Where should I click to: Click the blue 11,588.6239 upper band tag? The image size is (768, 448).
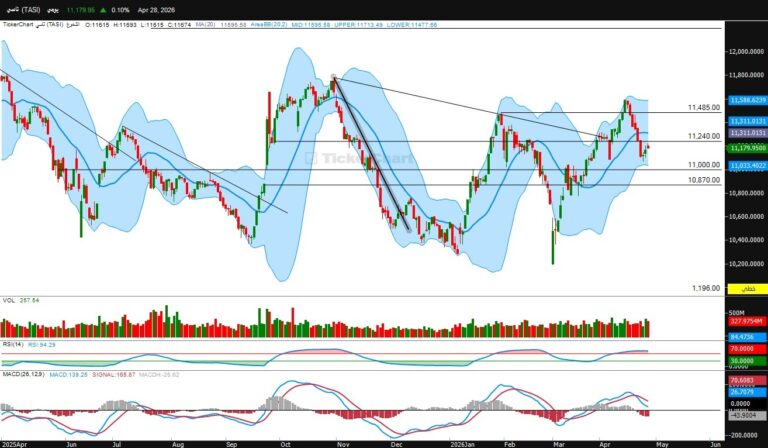747,100
